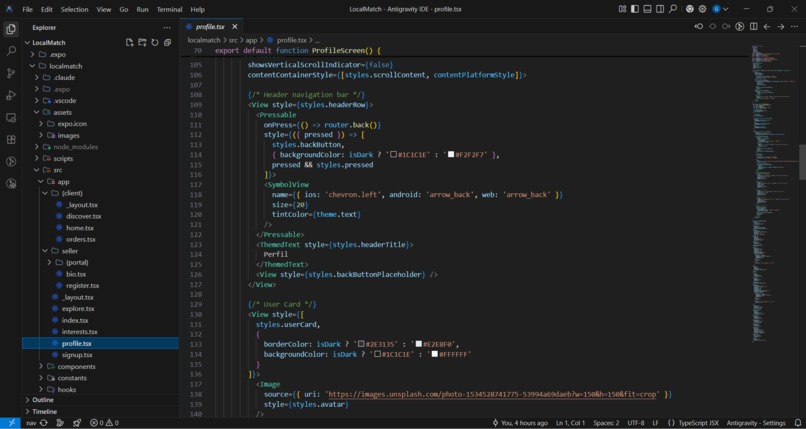Click the rocket icon in status bar
Viewport: 806px width, 429px height.
(x=77, y=423)
